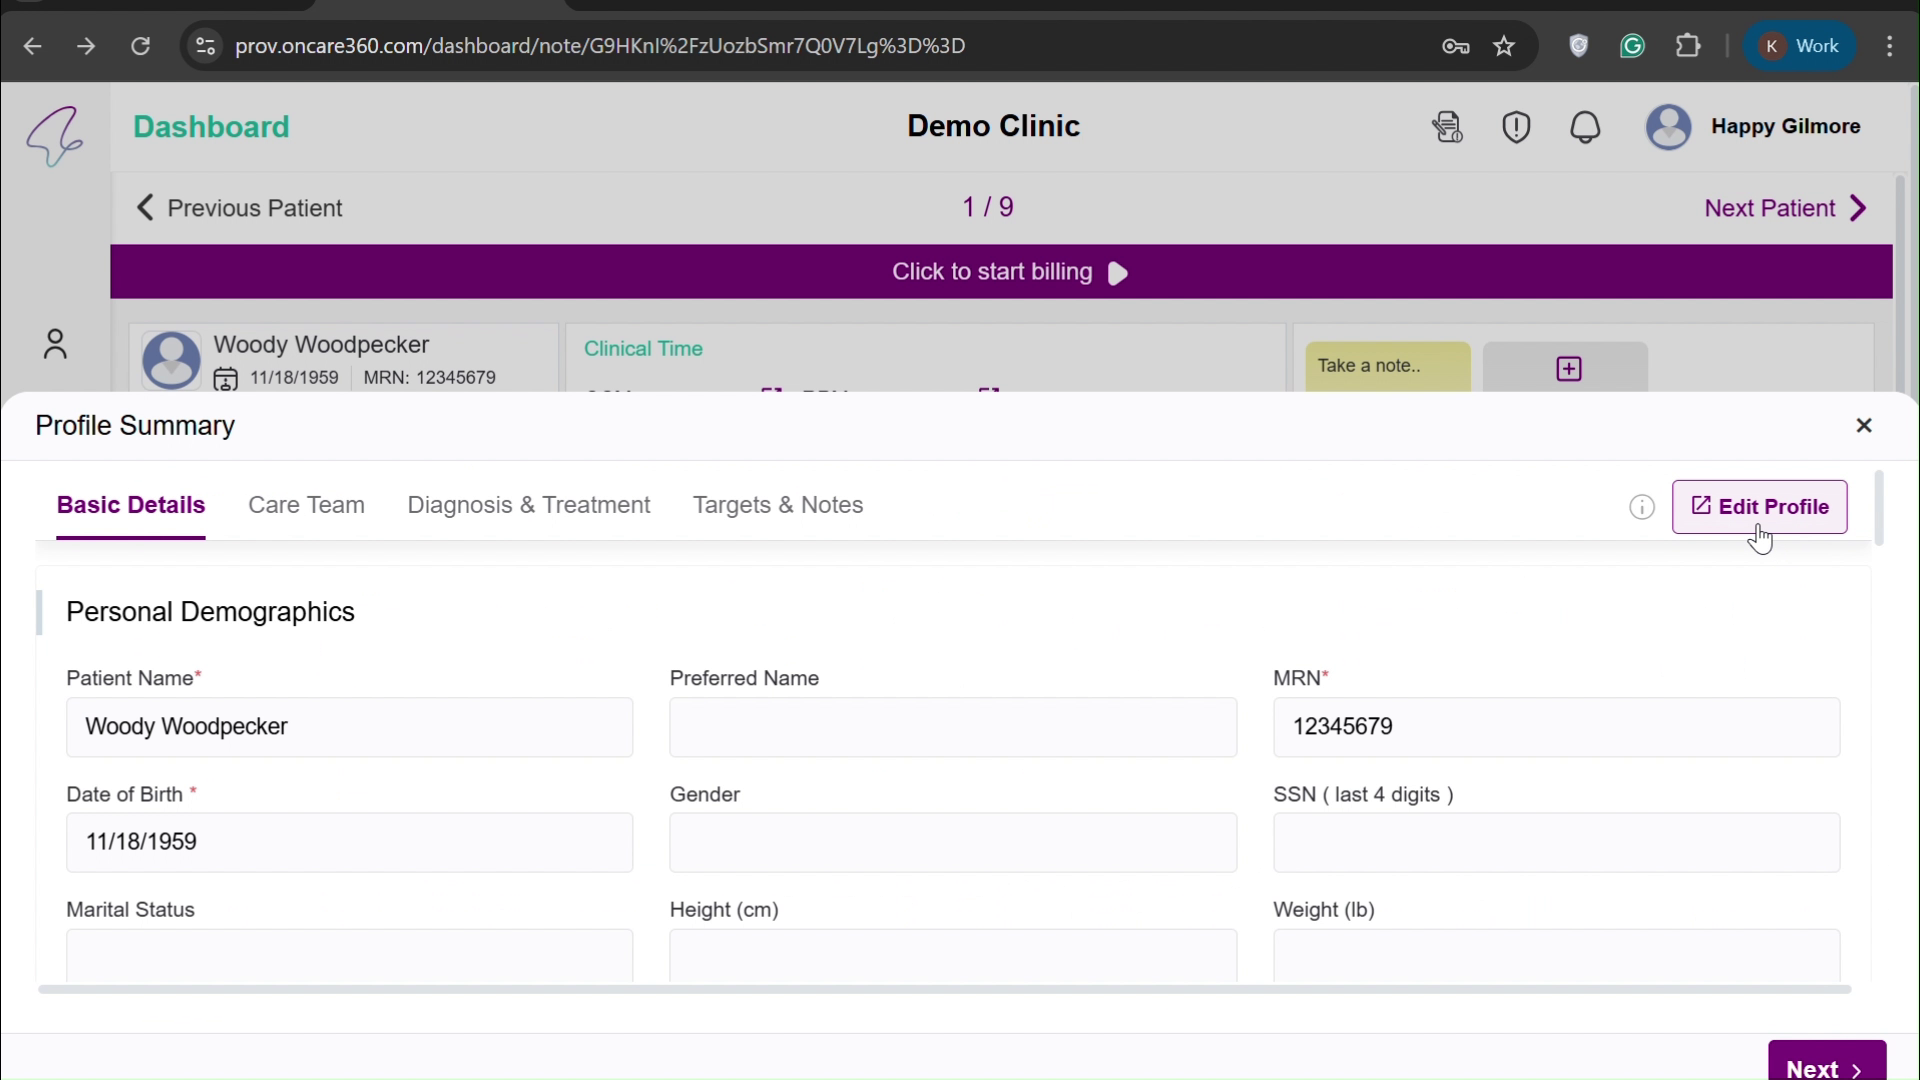The width and height of the screenshot is (1920, 1080).
Task: Click the Edit Profile button
Action: pyautogui.click(x=1760, y=507)
